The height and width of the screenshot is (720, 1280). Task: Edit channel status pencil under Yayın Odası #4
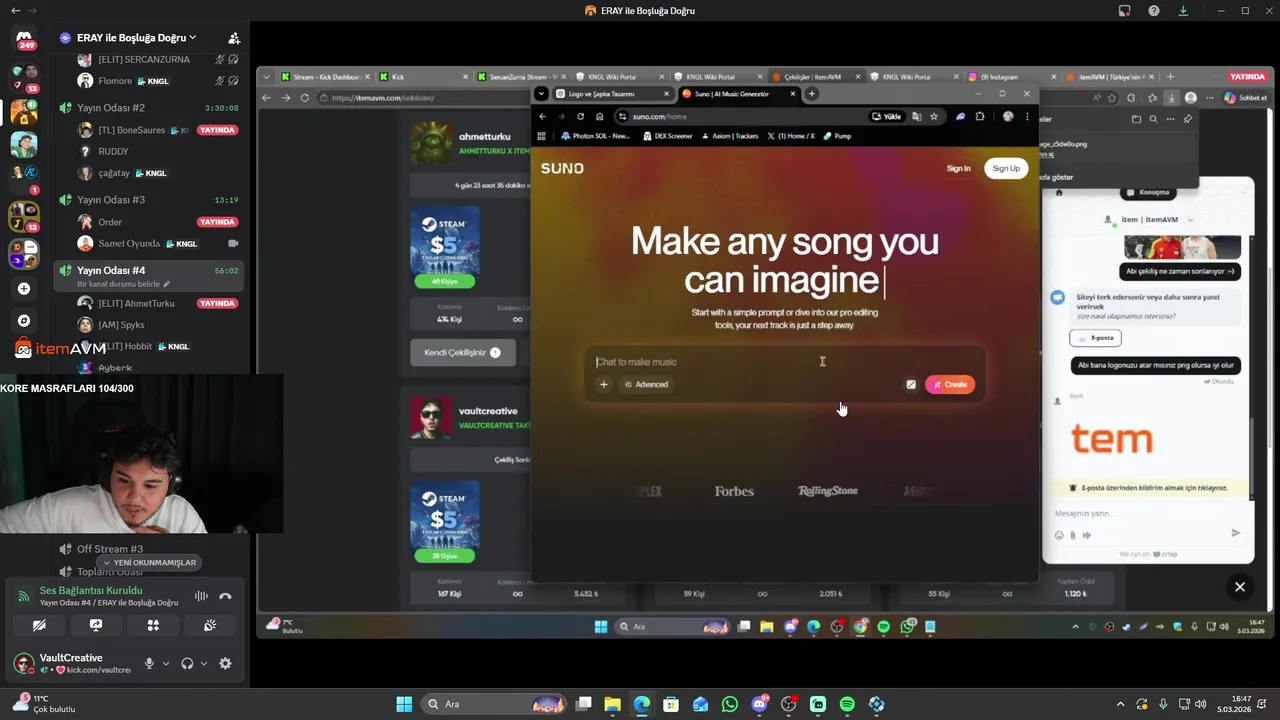166,284
